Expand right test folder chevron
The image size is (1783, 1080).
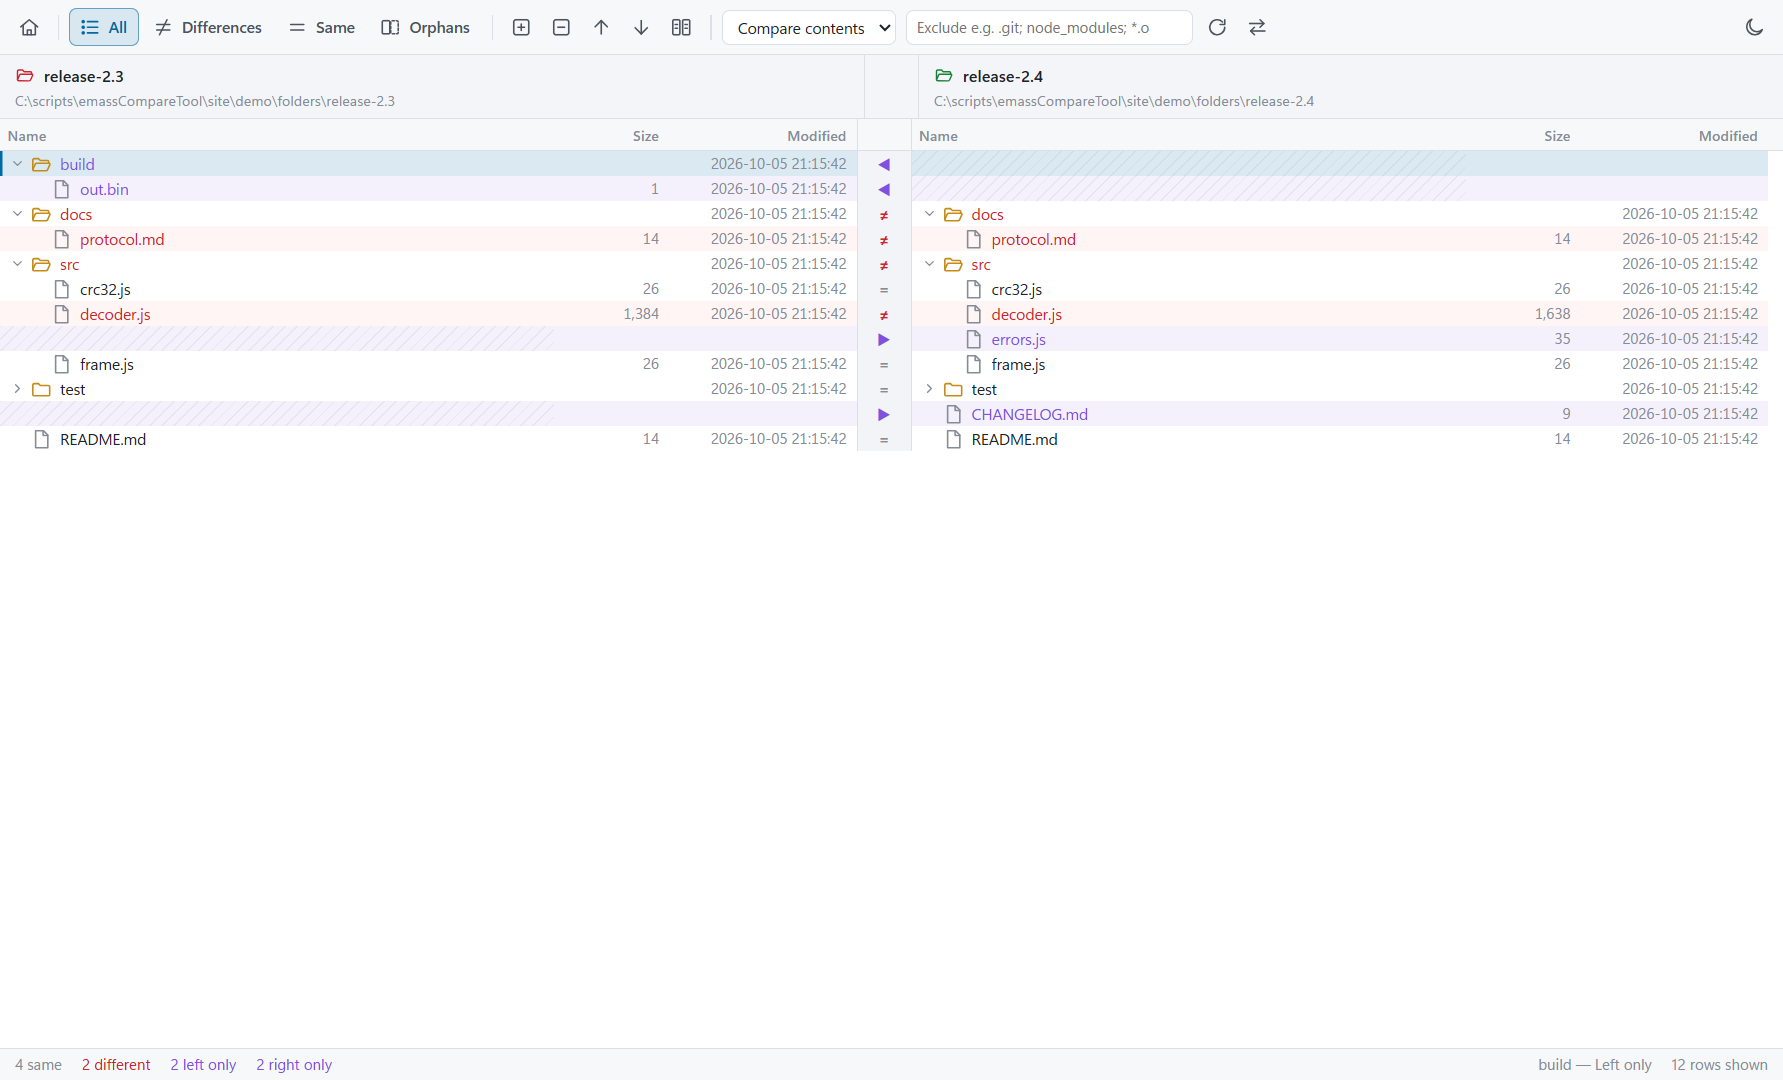click(930, 389)
